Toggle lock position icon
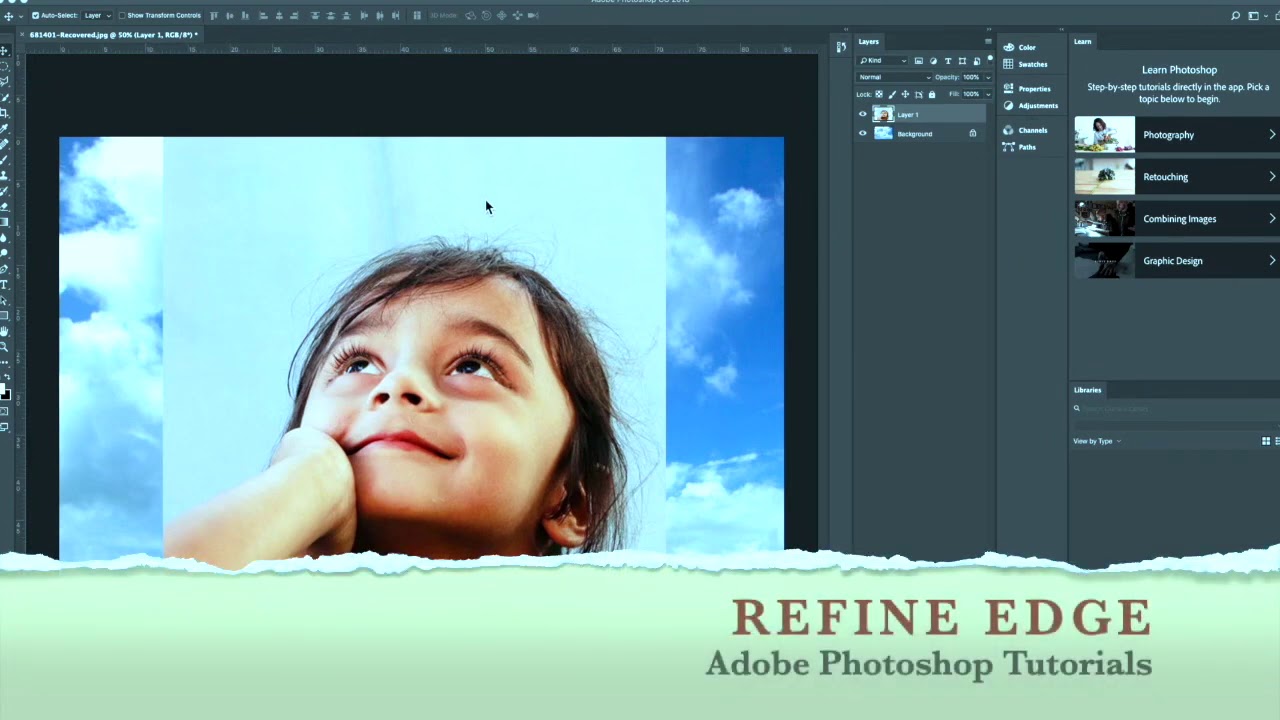 [x=905, y=94]
